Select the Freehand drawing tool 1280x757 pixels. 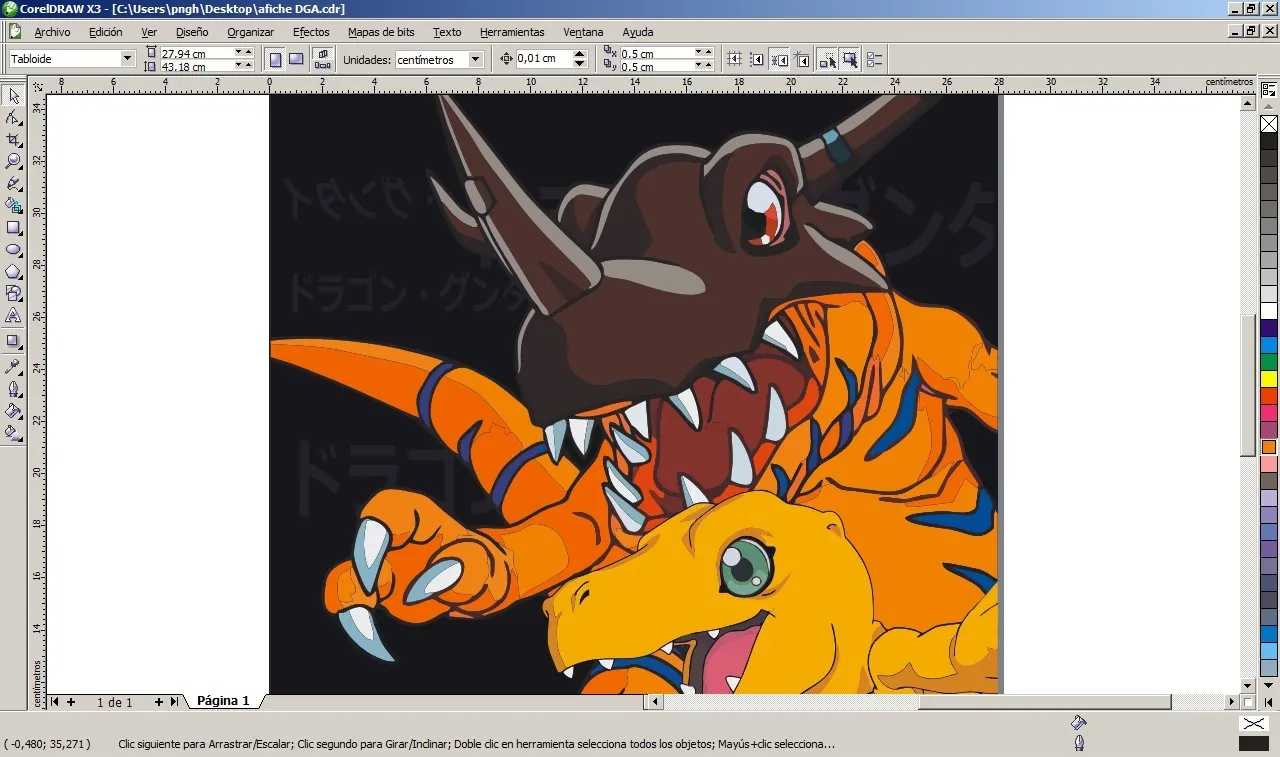[x=13, y=183]
